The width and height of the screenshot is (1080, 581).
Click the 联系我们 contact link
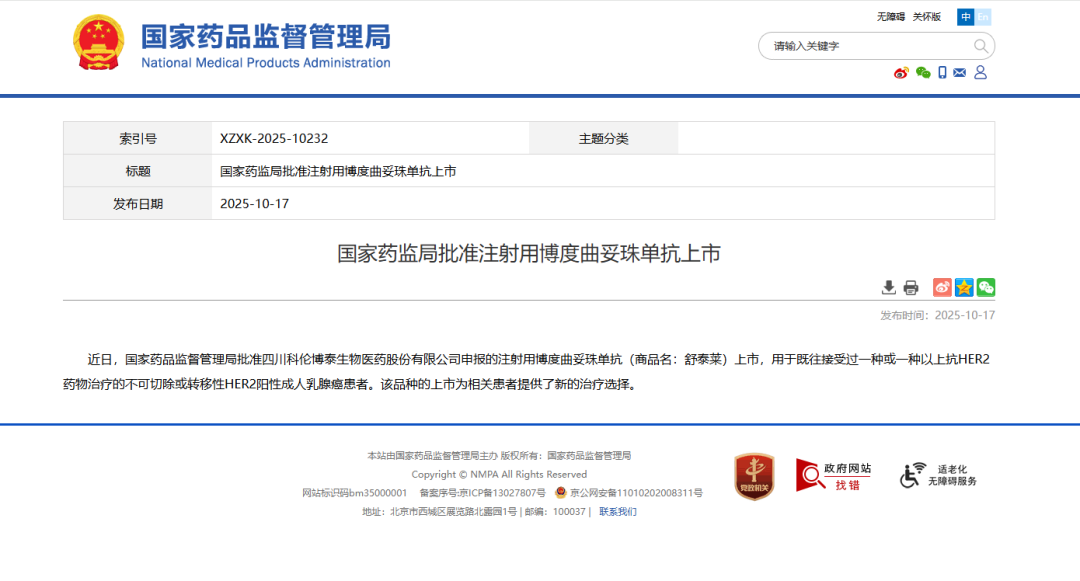click(617, 512)
